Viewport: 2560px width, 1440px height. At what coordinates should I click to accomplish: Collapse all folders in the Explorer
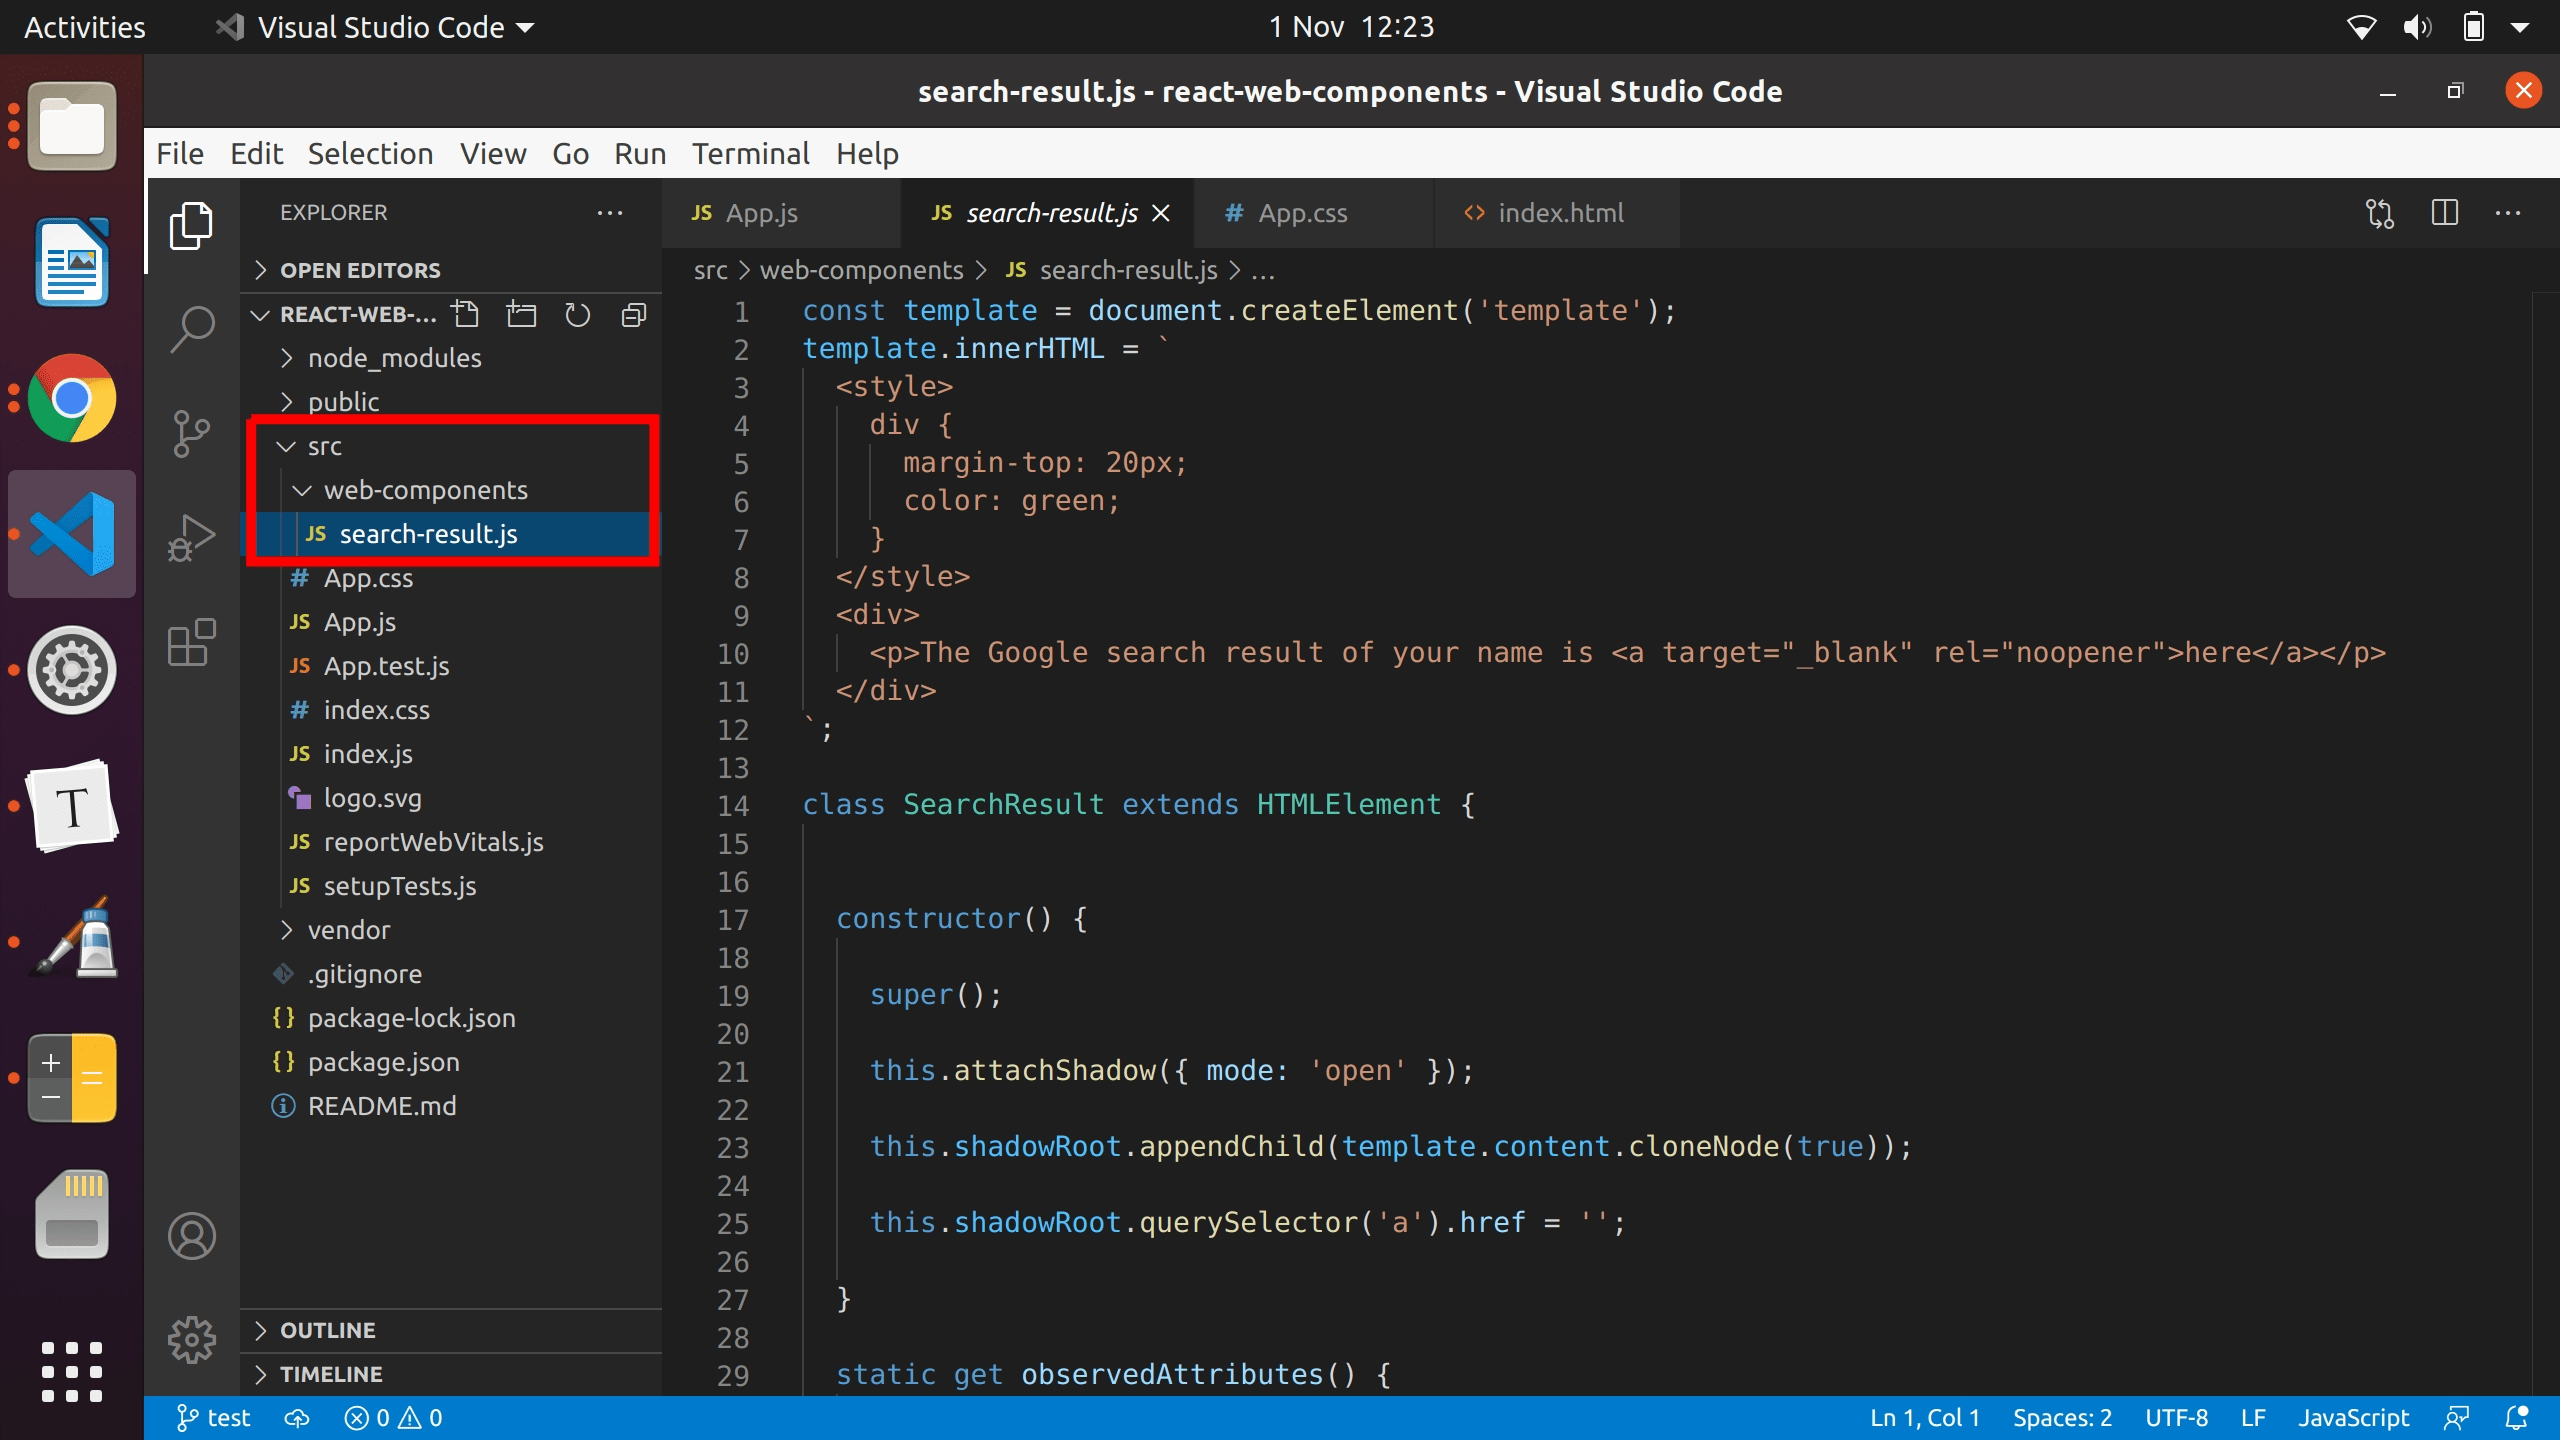[x=634, y=313]
